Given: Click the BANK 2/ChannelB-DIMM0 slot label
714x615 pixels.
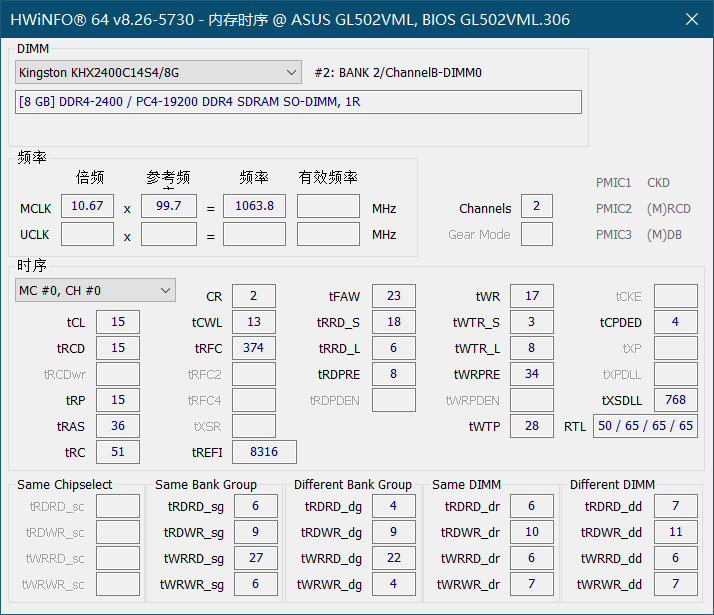Looking at the screenshot, I should 398,73.
